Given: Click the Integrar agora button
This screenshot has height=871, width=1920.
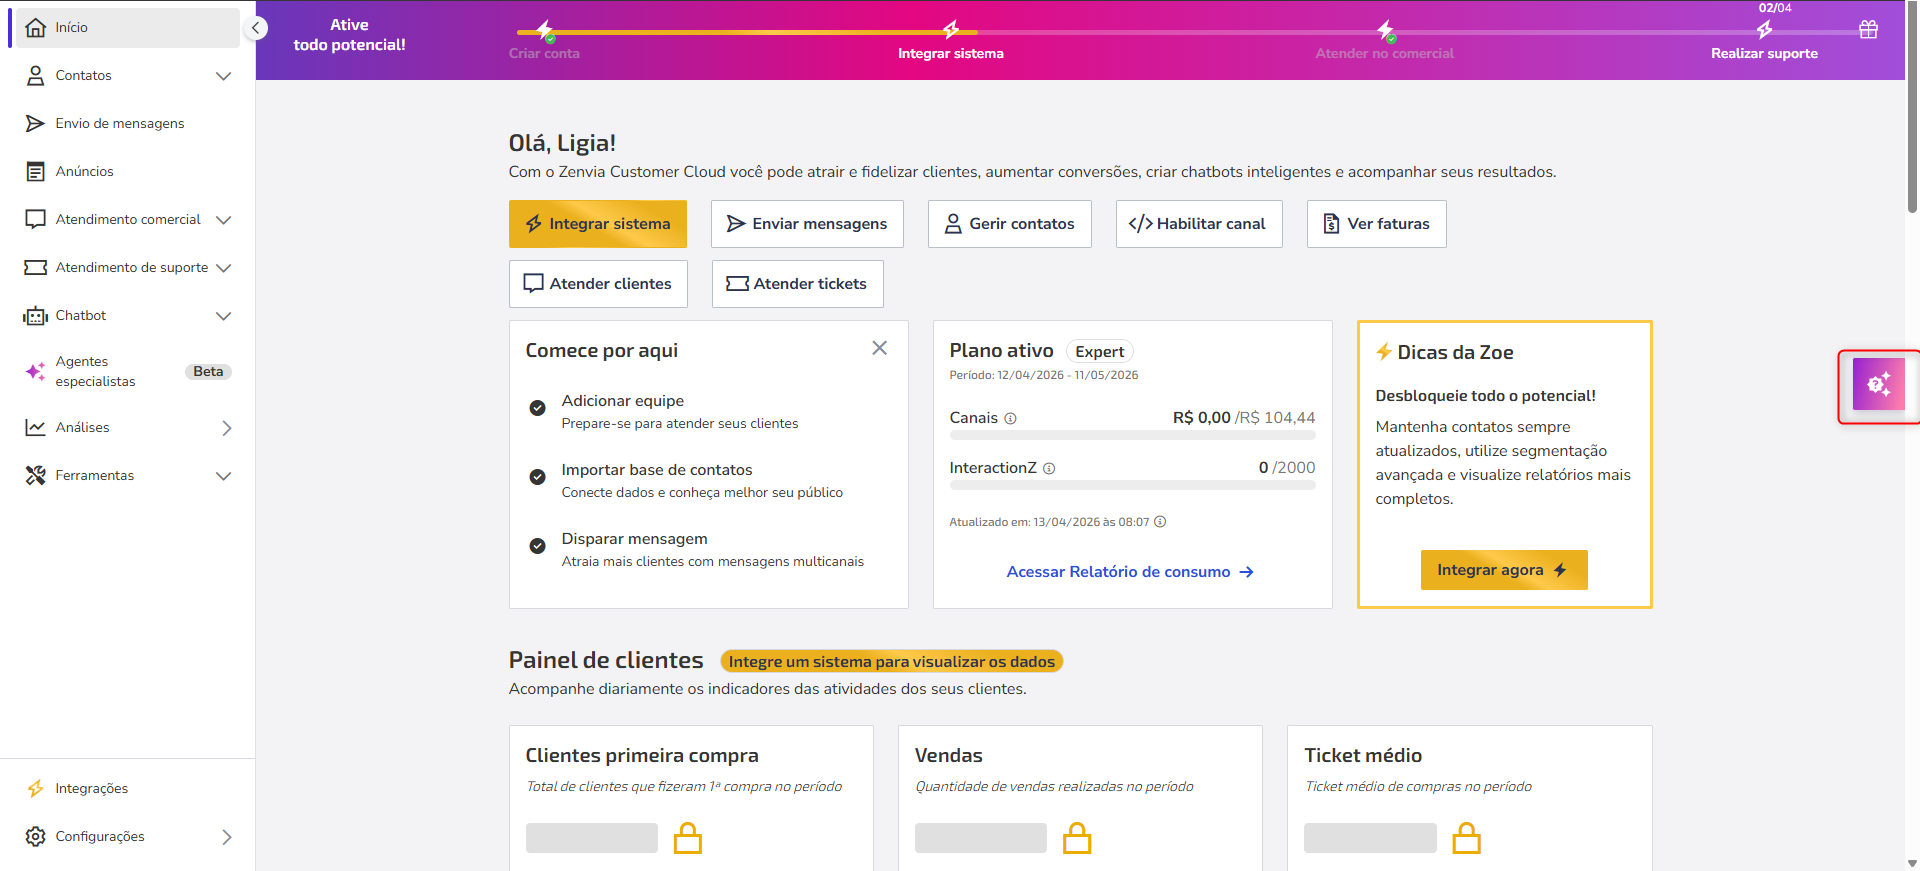Looking at the screenshot, I should pos(1504,570).
